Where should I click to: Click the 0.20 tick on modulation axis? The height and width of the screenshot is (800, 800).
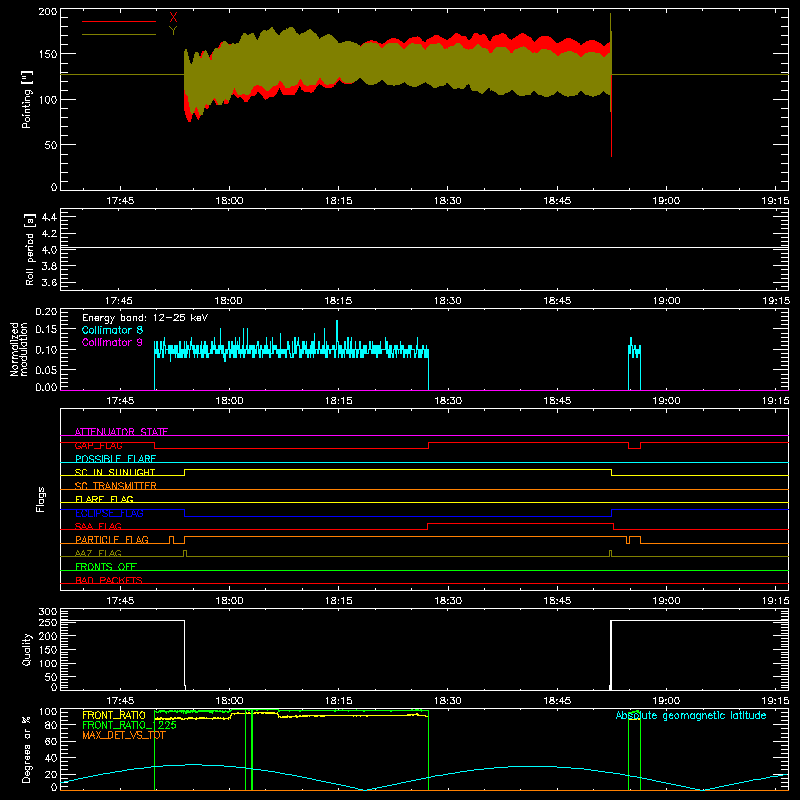46,312
